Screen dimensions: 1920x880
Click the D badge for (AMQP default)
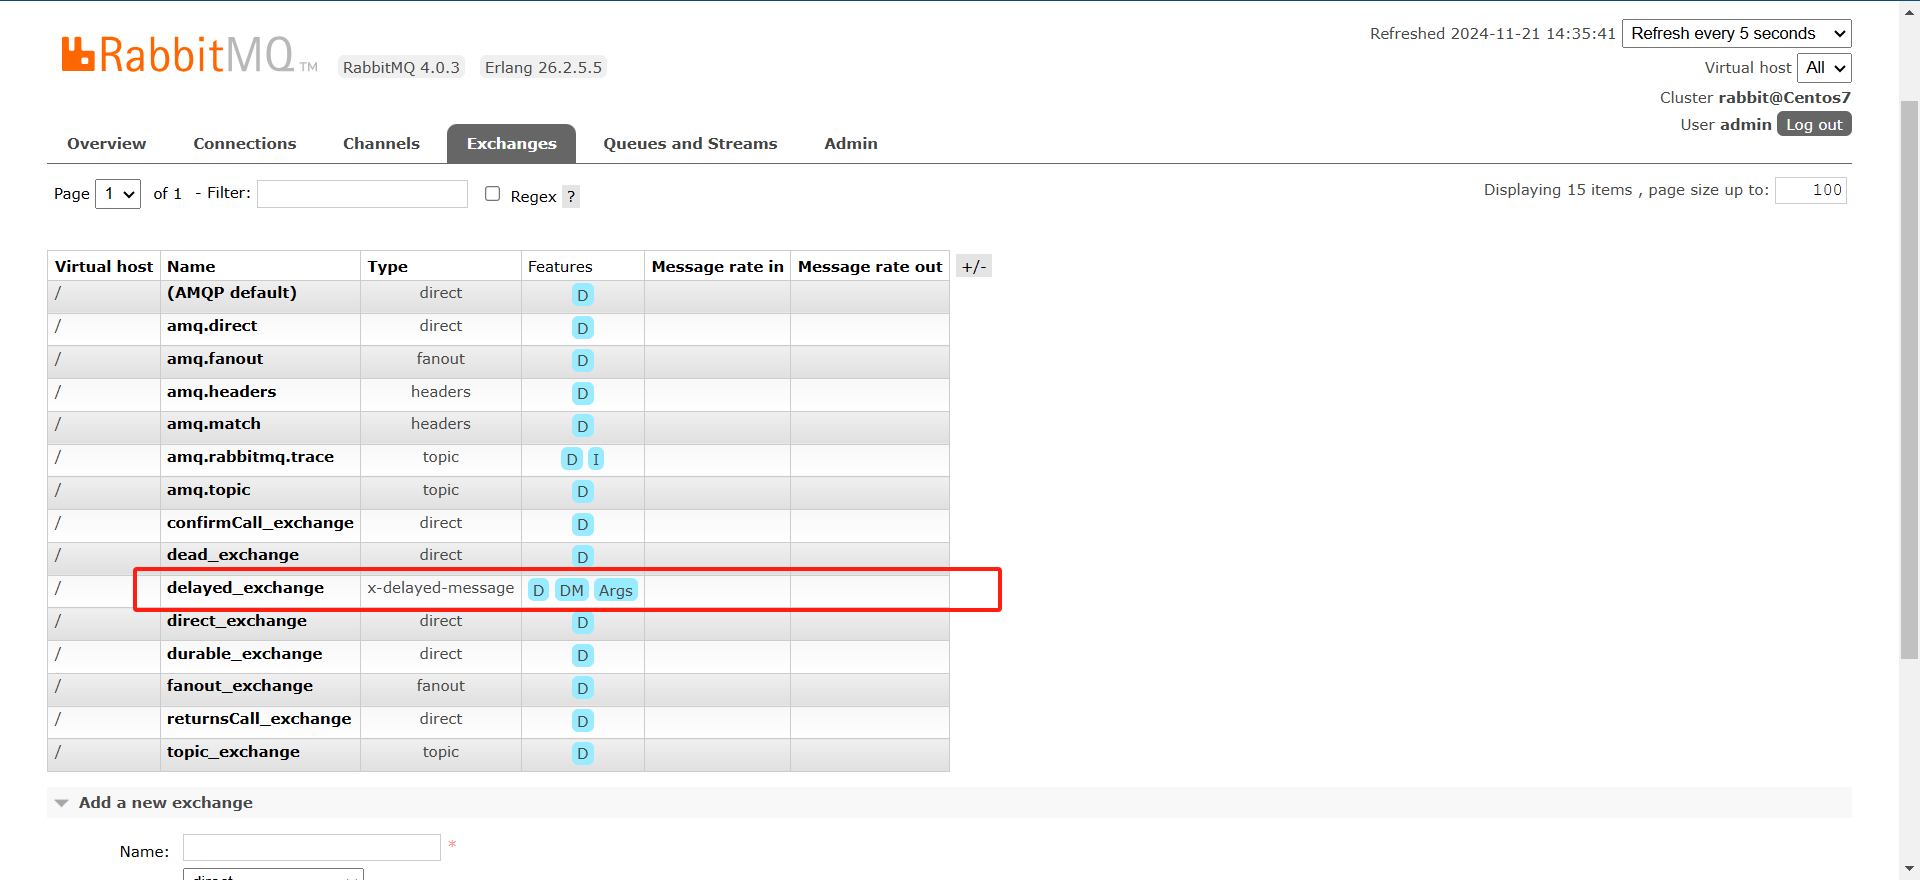583,295
